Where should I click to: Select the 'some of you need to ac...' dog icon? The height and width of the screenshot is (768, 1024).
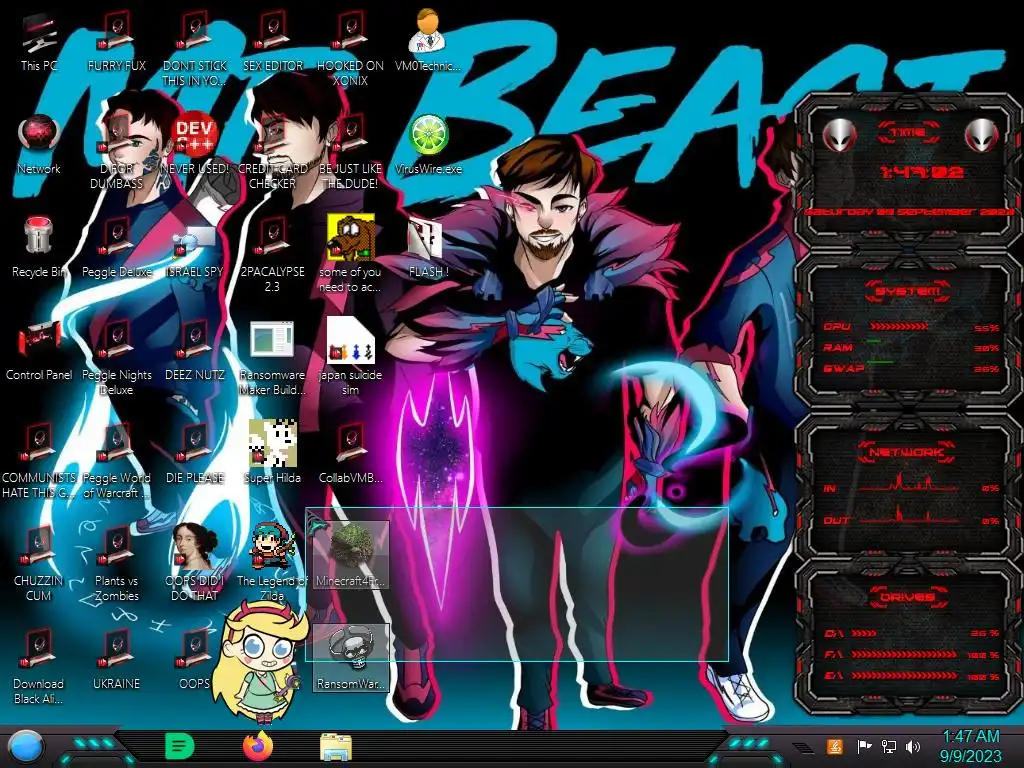[350, 253]
